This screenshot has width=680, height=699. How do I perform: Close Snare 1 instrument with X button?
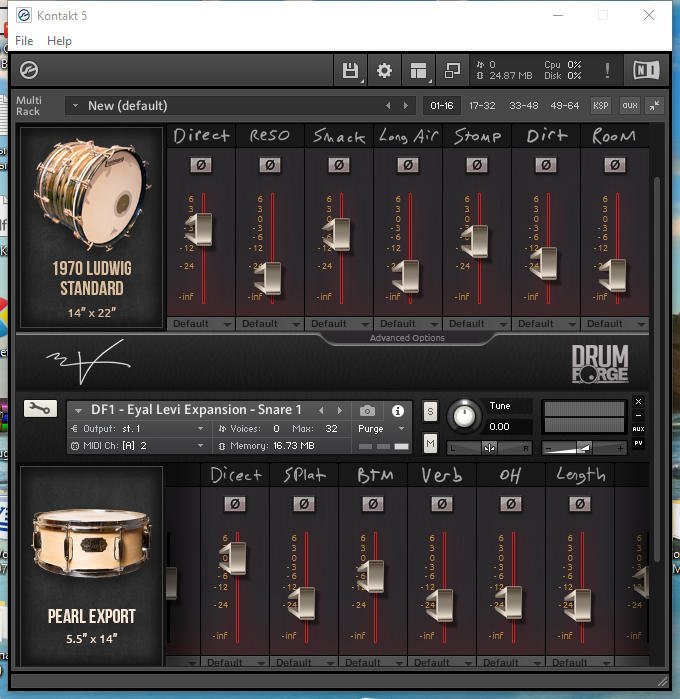639,402
